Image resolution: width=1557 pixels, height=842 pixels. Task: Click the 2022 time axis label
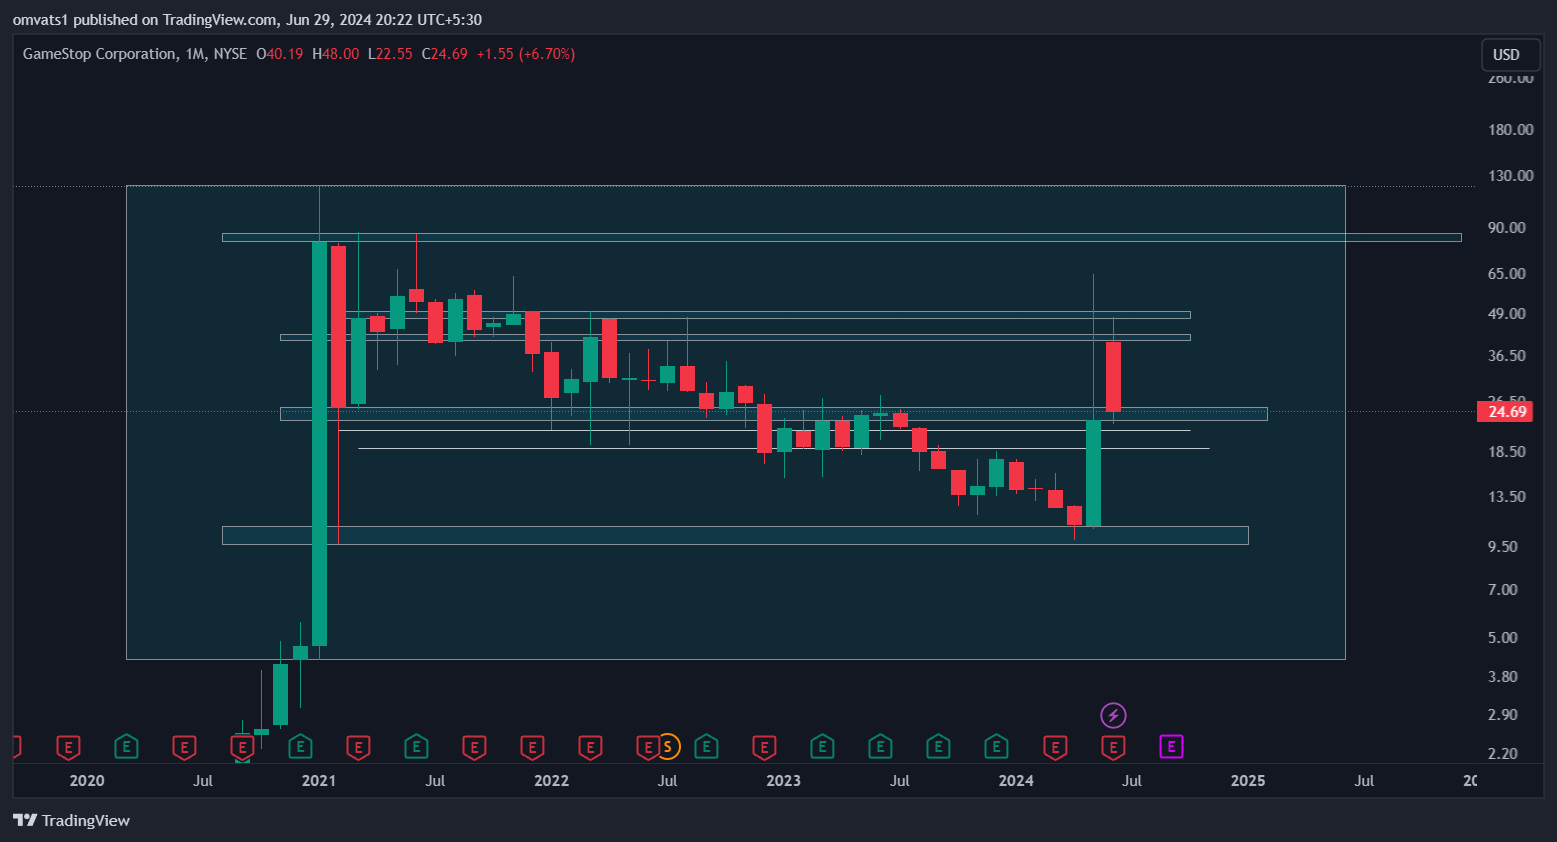click(551, 780)
